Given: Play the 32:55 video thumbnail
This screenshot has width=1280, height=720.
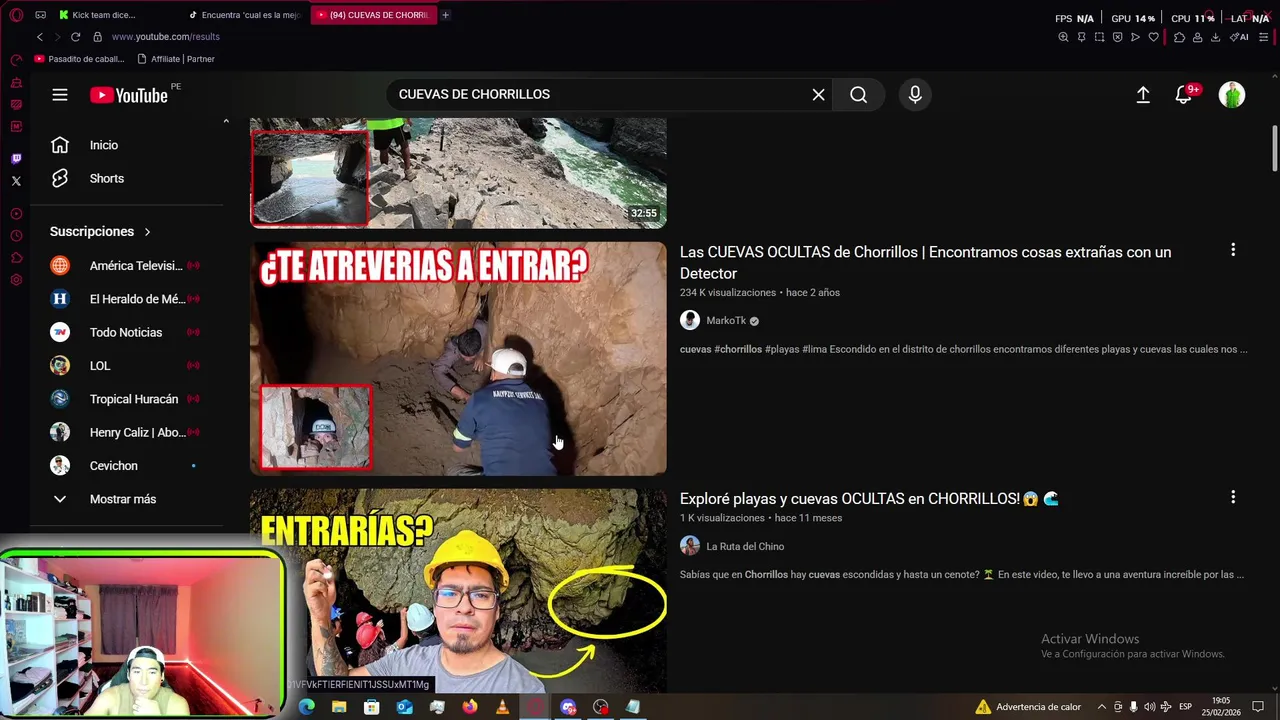Looking at the screenshot, I should [x=458, y=172].
